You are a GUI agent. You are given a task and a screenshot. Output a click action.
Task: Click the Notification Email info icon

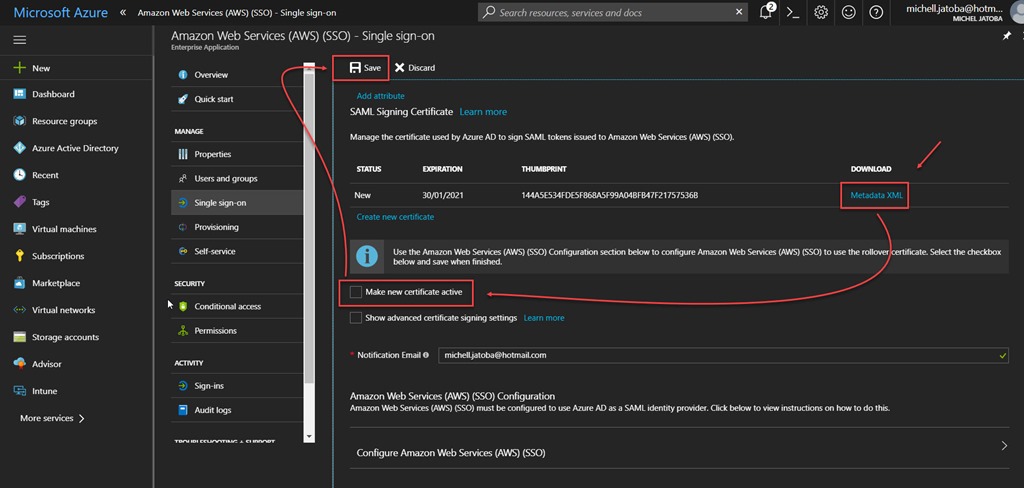[x=426, y=355]
